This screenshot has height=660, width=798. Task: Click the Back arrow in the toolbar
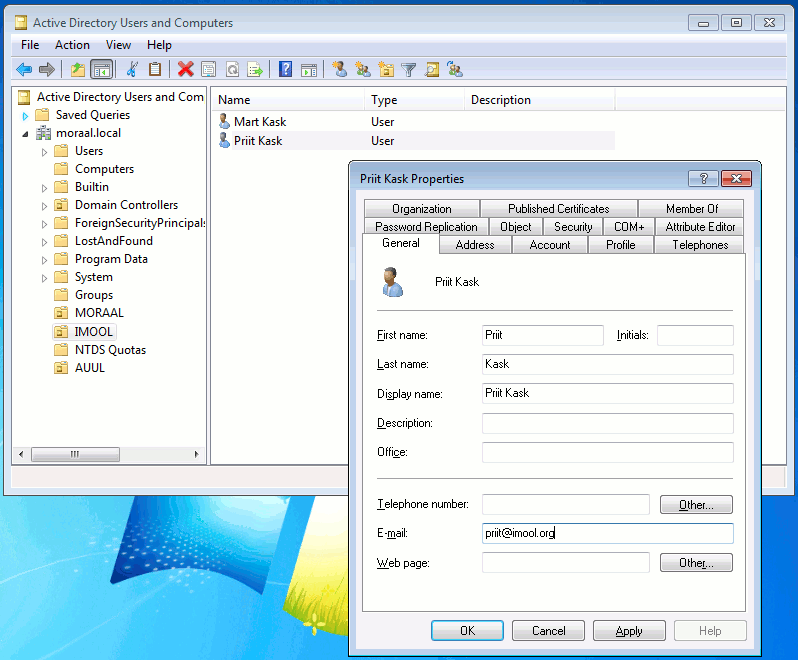click(24, 69)
